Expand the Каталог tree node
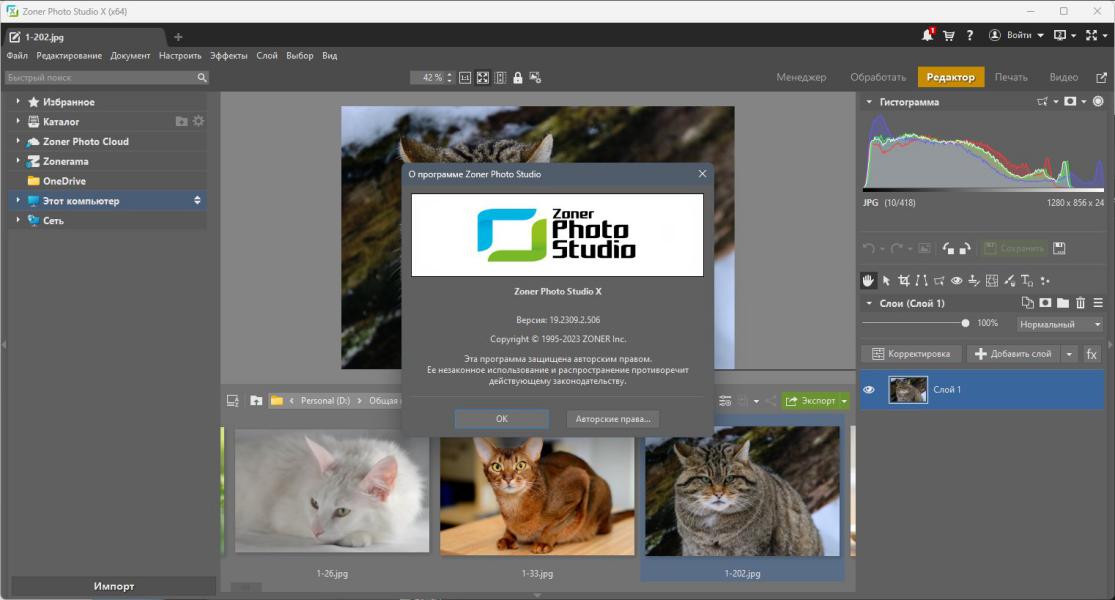Image resolution: width=1115 pixels, height=600 pixels. coord(18,121)
